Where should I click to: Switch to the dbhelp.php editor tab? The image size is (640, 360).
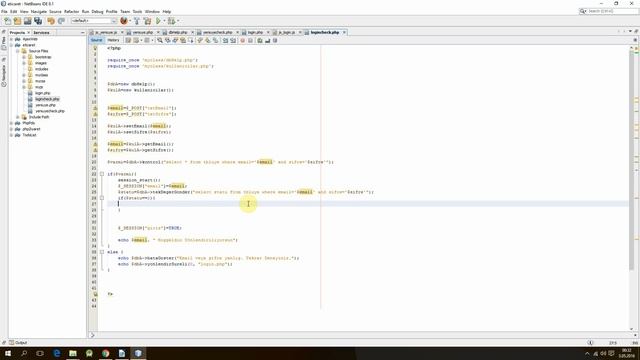coord(178,32)
